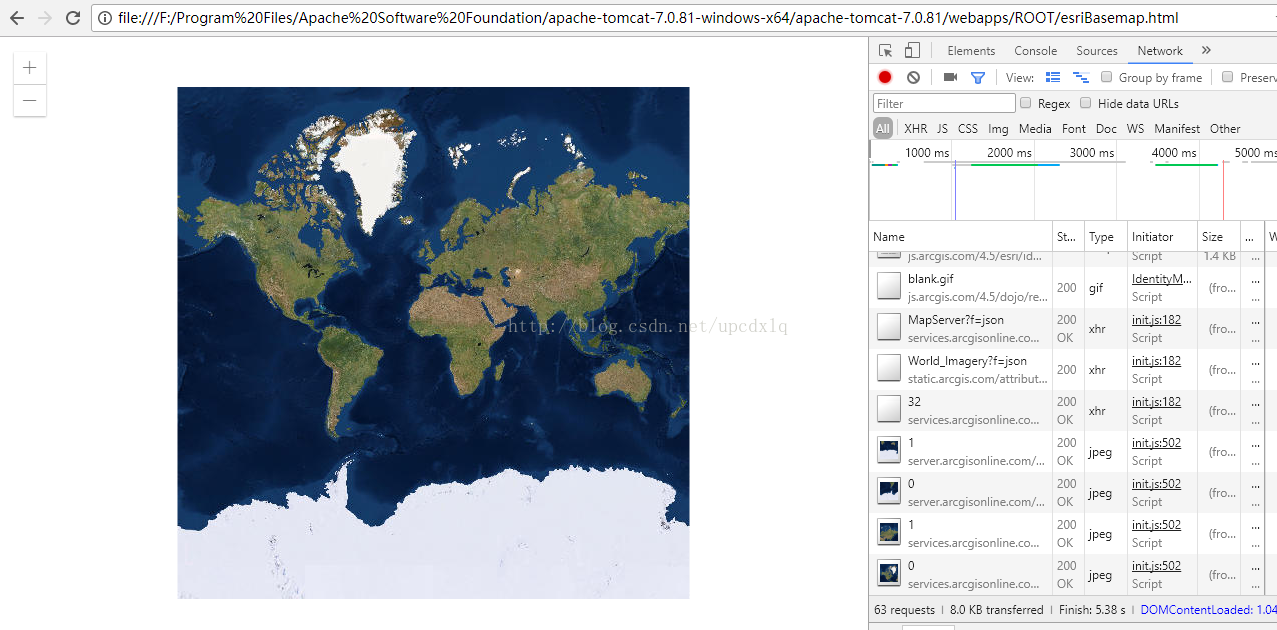Click the capture screenshots camera icon
The width and height of the screenshot is (1277, 630).
(950, 77)
